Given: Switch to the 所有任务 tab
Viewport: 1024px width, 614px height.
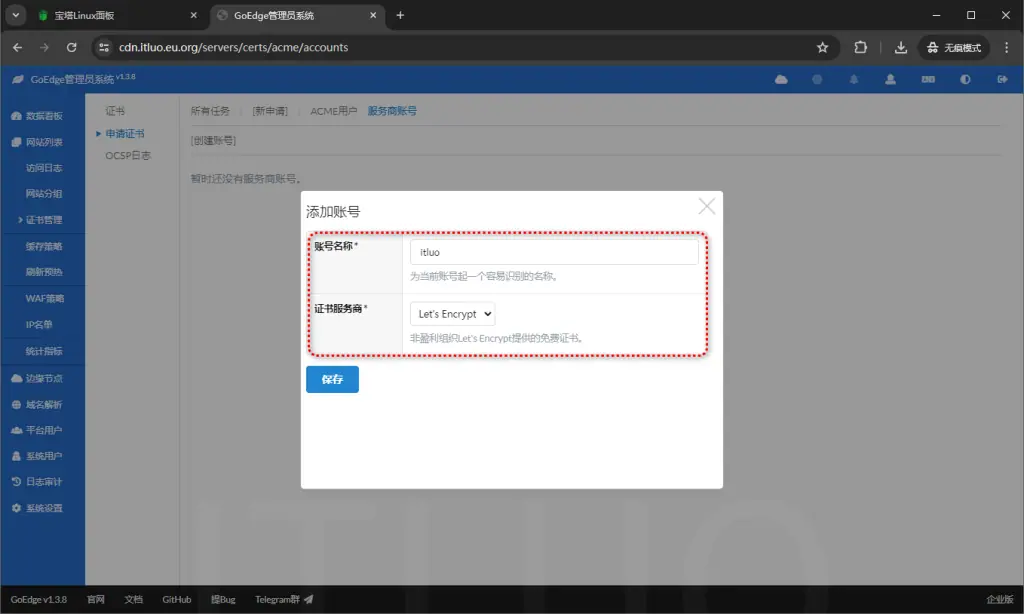Looking at the screenshot, I should (x=210, y=110).
